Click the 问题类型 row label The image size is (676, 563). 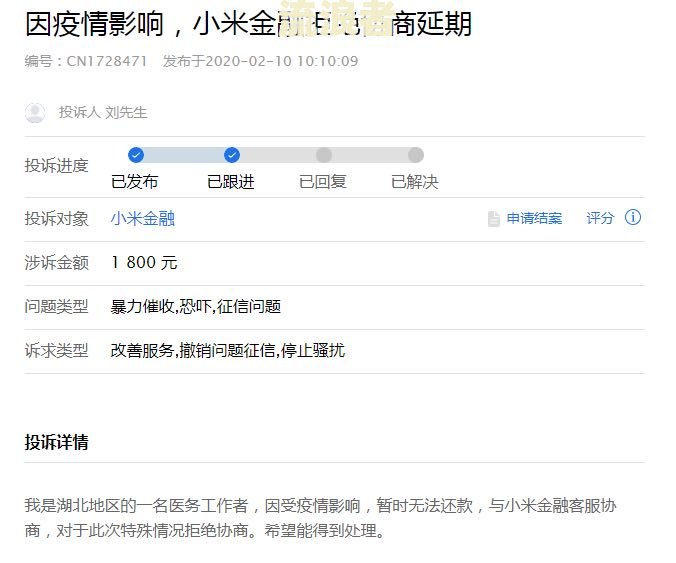click(56, 307)
